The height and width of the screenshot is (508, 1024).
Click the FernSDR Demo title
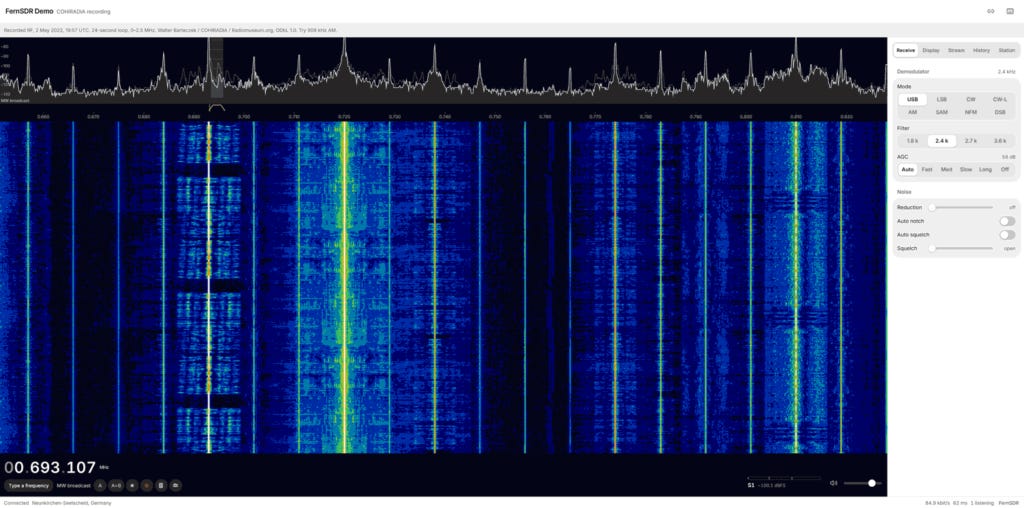click(29, 11)
